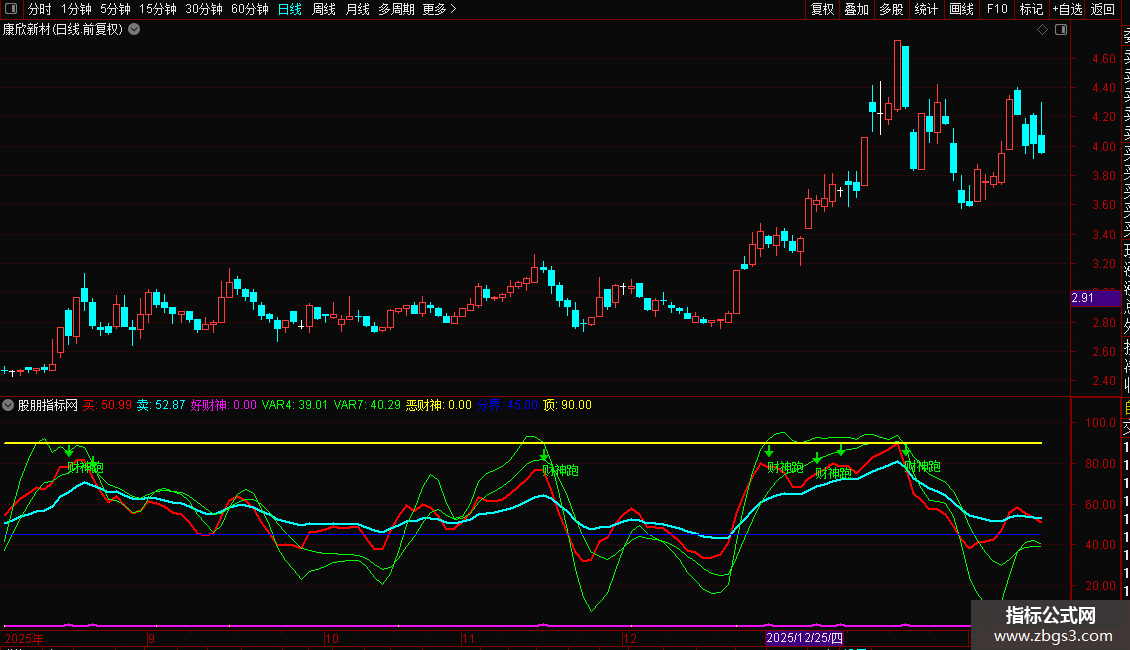Click the 2.91 price marker on axis

[1082, 298]
